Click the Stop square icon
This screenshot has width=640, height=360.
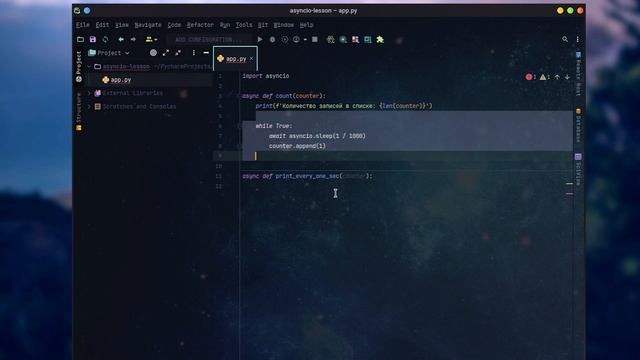click(315, 40)
